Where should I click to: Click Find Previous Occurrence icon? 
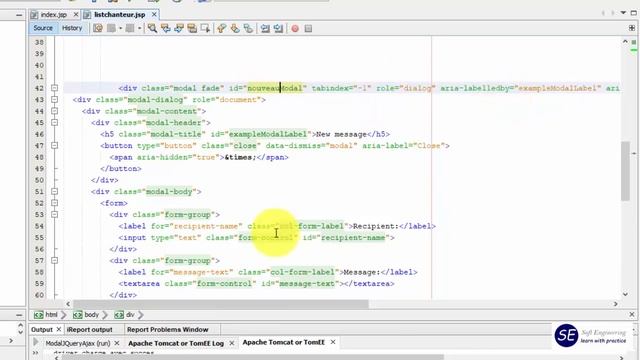[166, 28]
